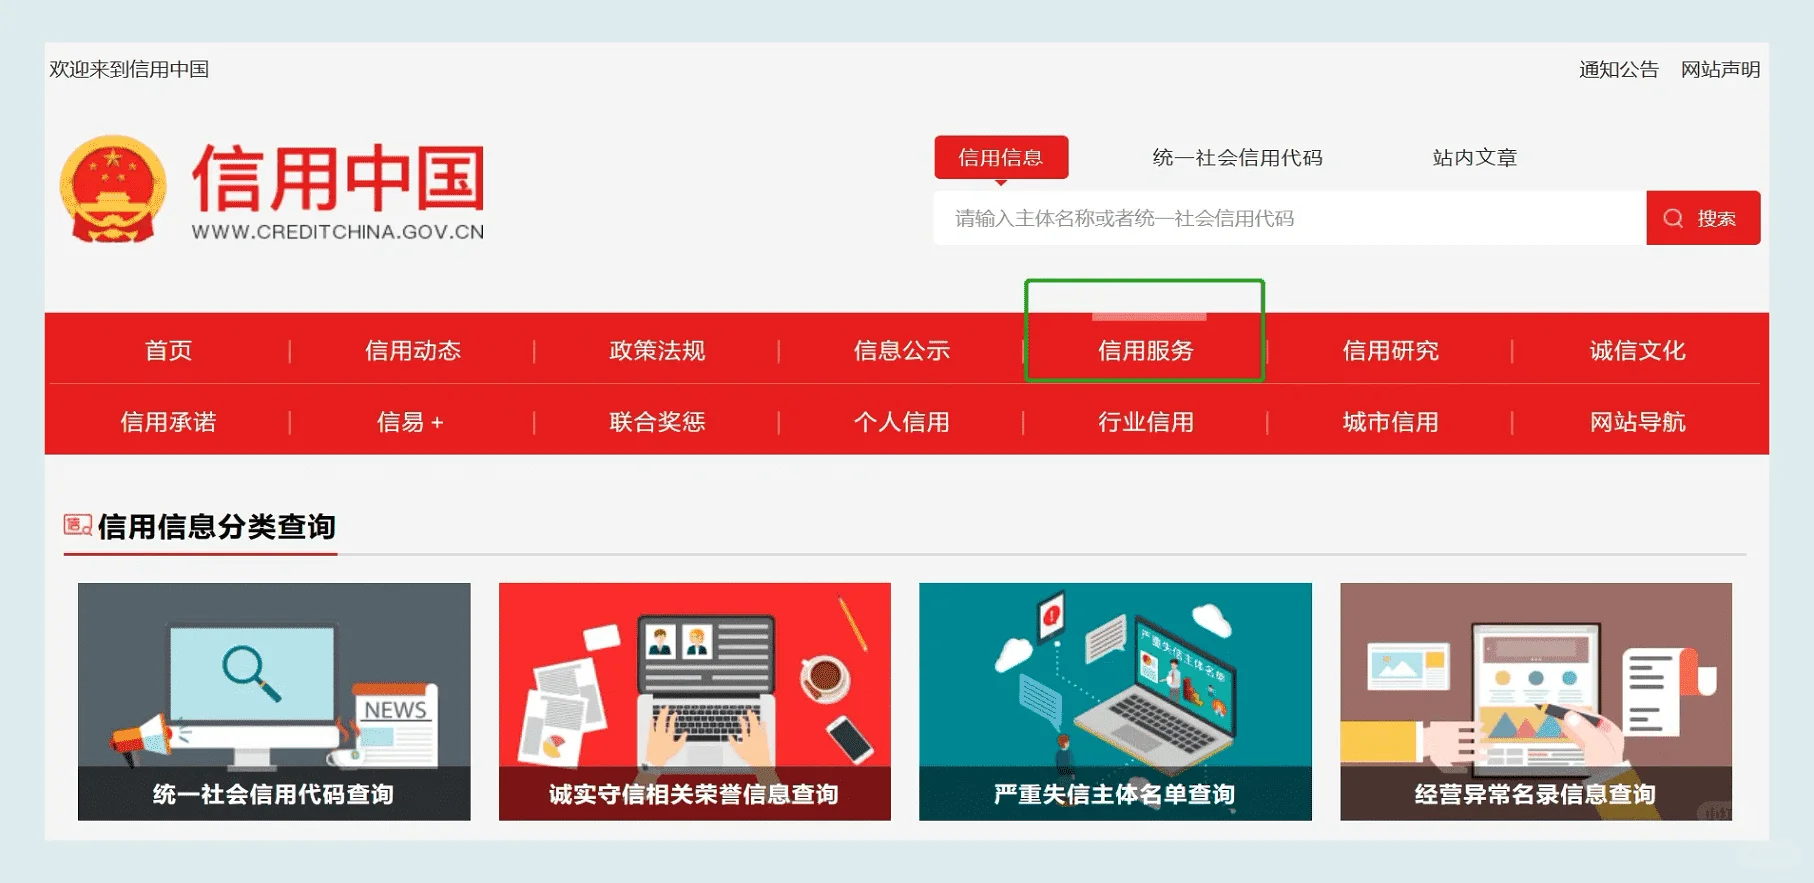1814x883 pixels.
Task: Go to 首页 in navigation bar
Action: coord(168,350)
